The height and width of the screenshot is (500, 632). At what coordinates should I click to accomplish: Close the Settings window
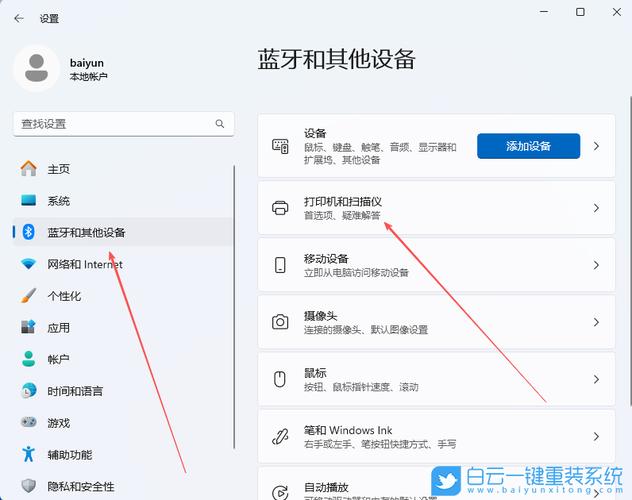617,12
